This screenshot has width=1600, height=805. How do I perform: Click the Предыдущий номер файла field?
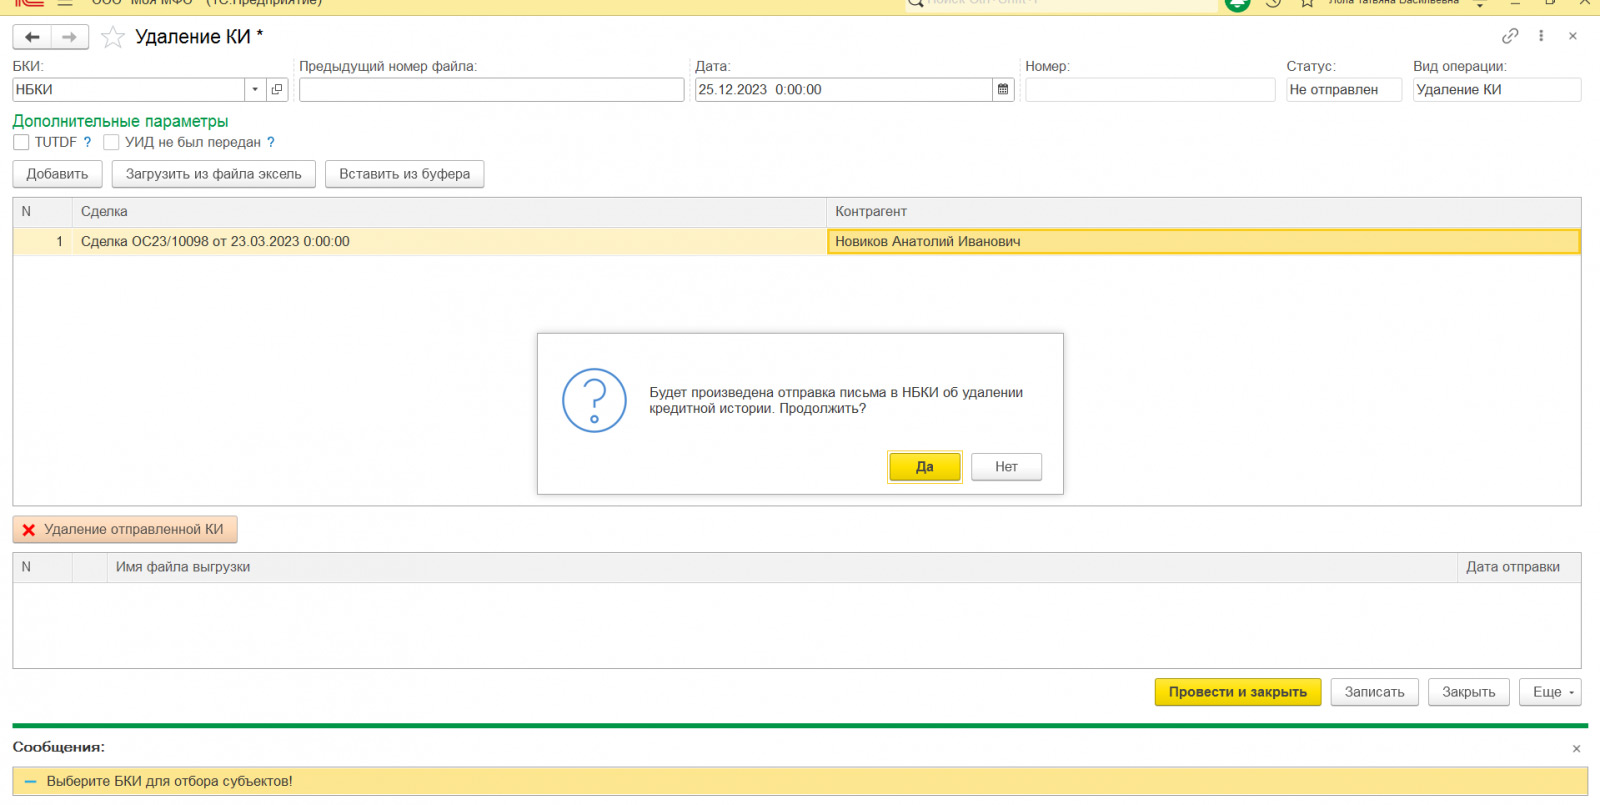491,90
